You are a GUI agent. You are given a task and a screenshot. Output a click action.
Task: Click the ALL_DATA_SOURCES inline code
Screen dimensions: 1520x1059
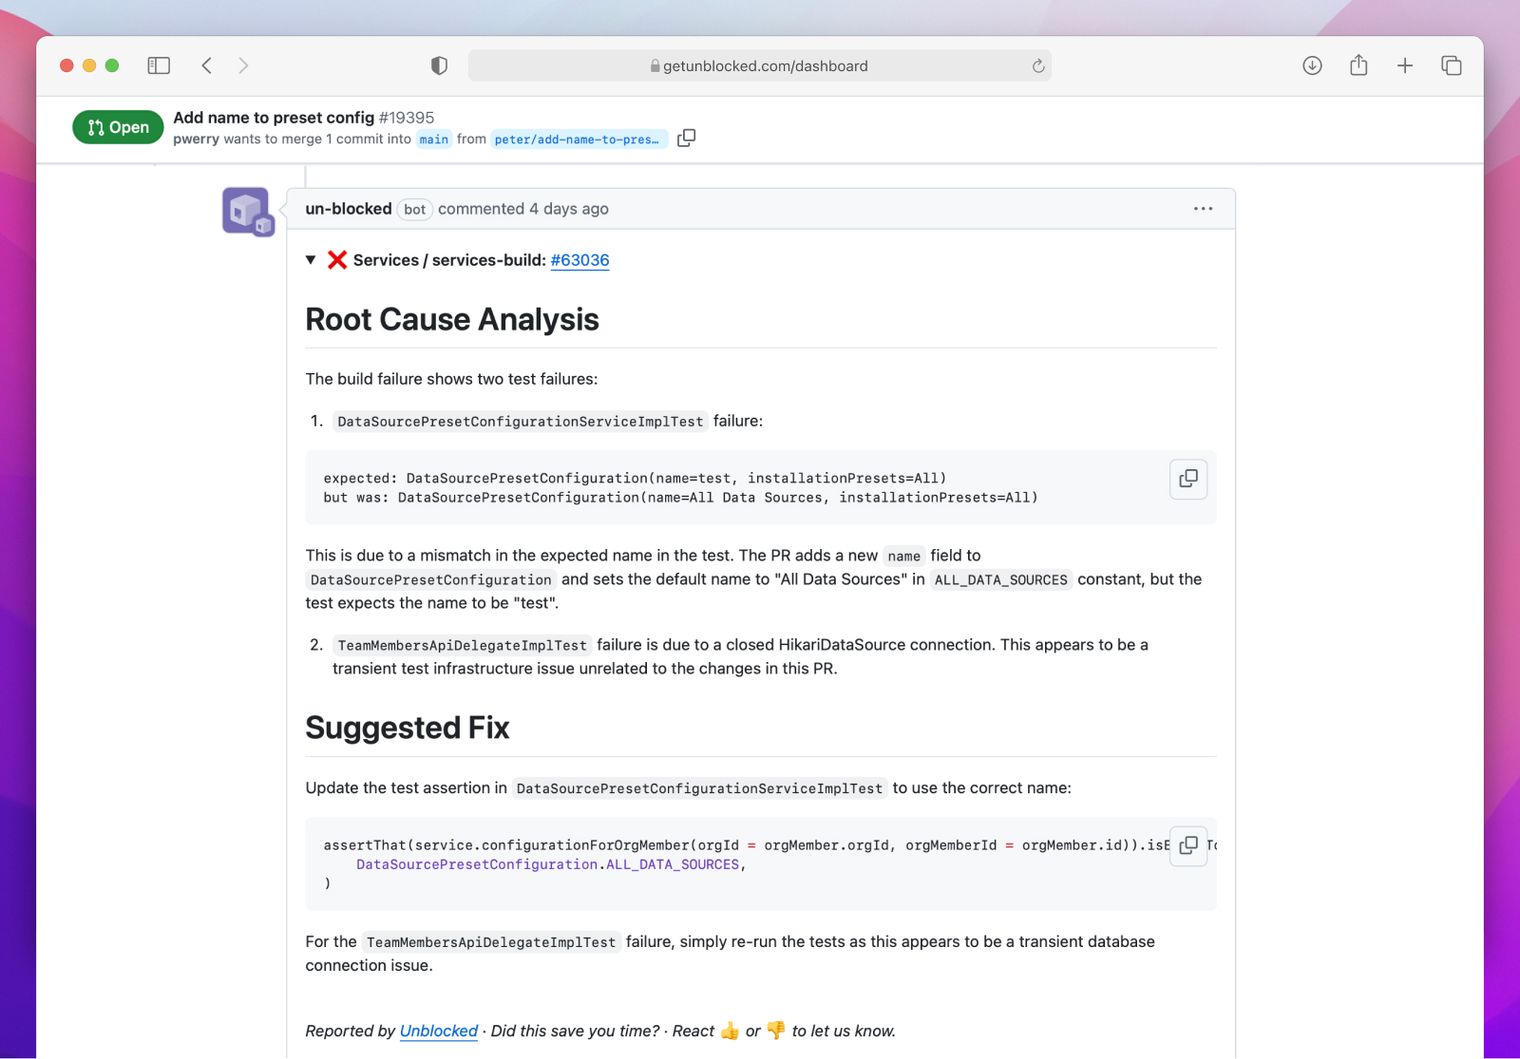click(1001, 580)
